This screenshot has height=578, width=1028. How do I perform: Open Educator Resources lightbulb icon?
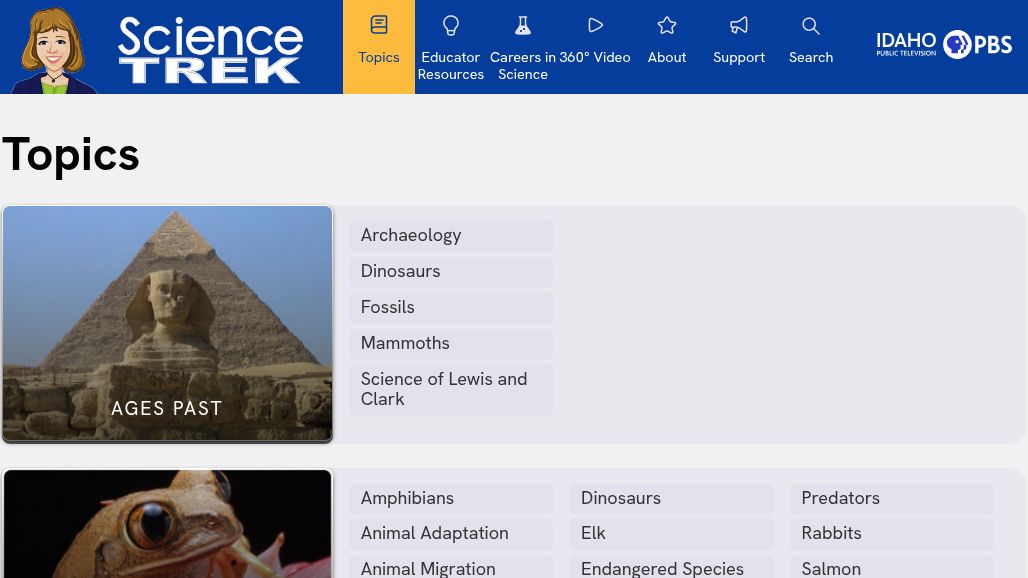tap(451, 26)
